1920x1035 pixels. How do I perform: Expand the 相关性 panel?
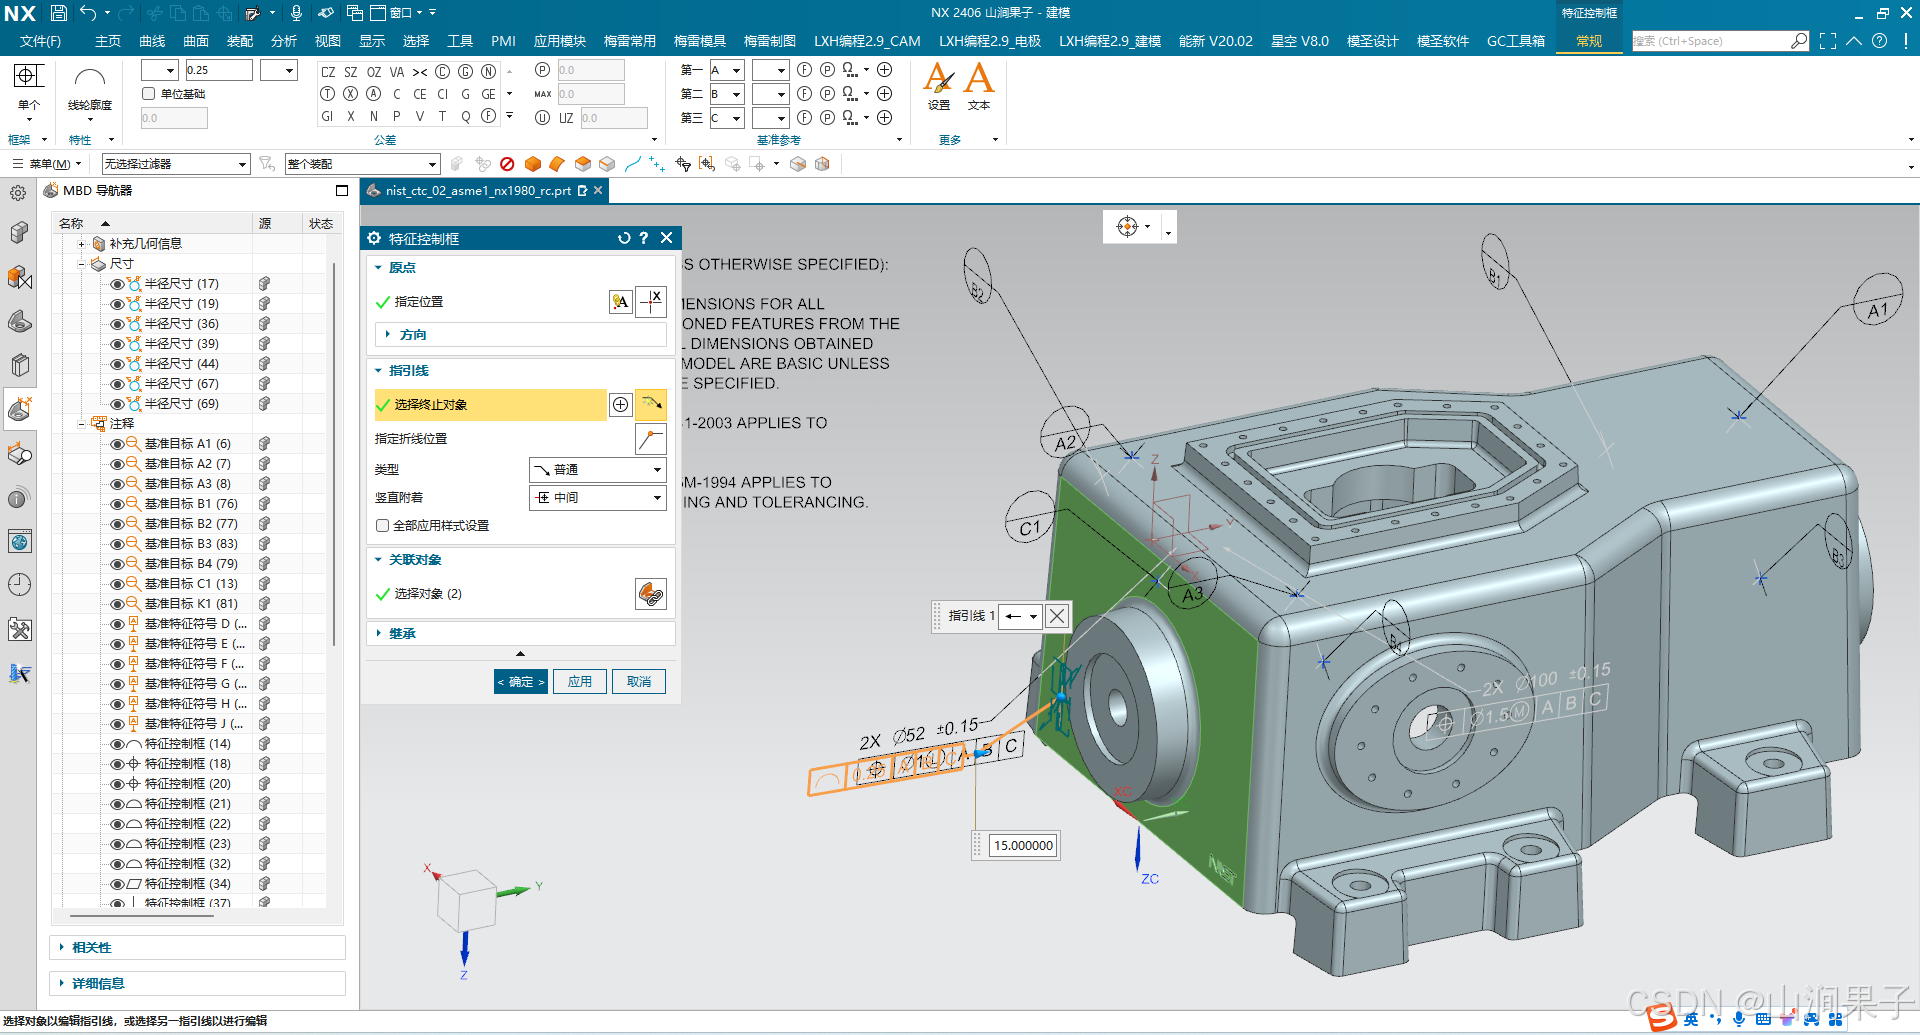click(197, 948)
